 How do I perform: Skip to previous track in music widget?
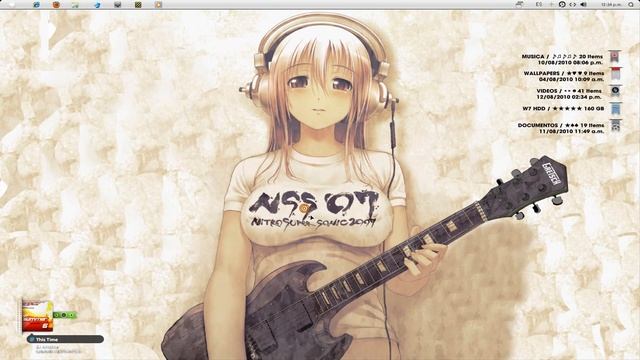(57, 315)
